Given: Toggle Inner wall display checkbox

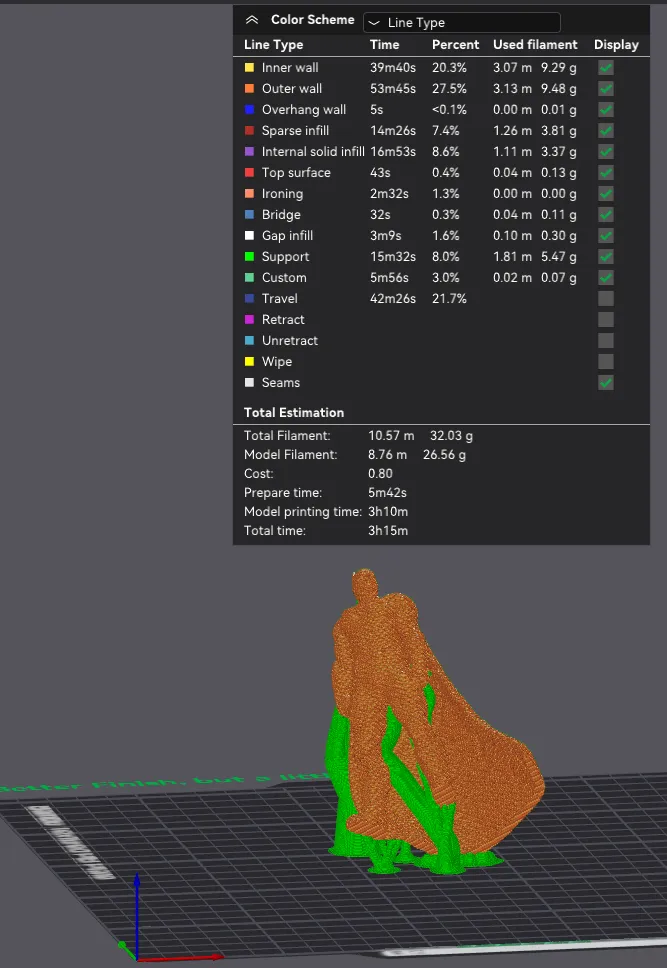Looking at the screenshot, I should point(606,68).
